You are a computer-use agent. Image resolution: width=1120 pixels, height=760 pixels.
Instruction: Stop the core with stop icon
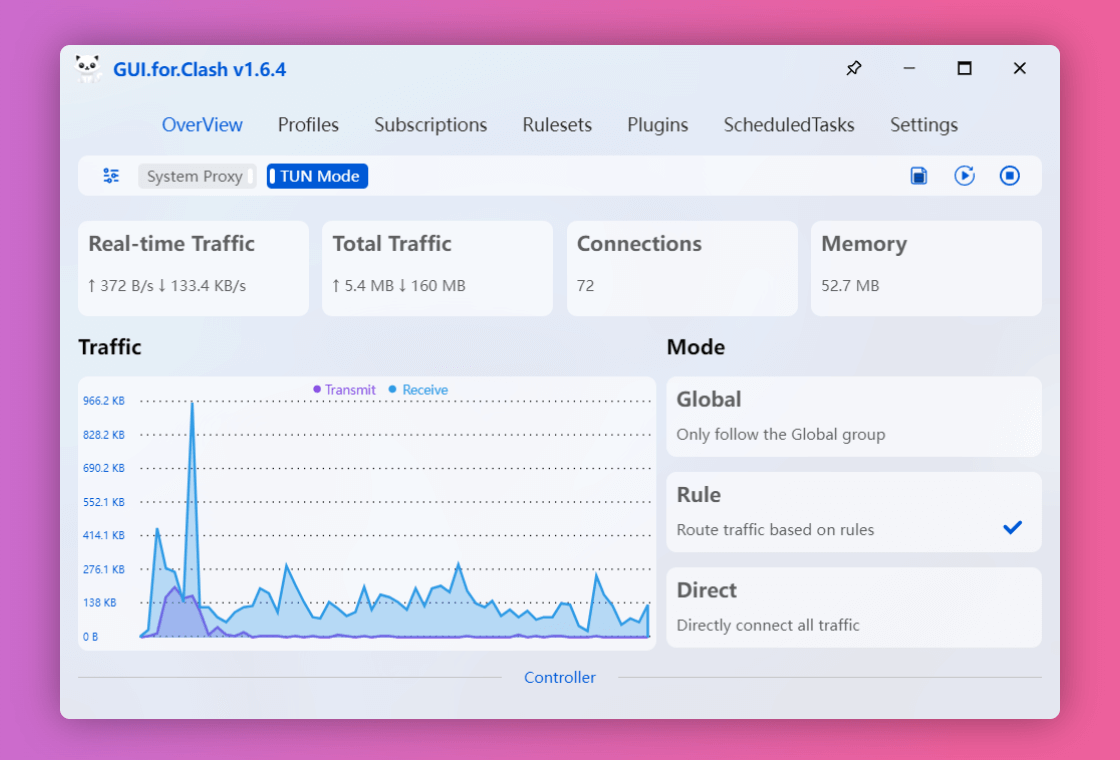click(1009, 176)
